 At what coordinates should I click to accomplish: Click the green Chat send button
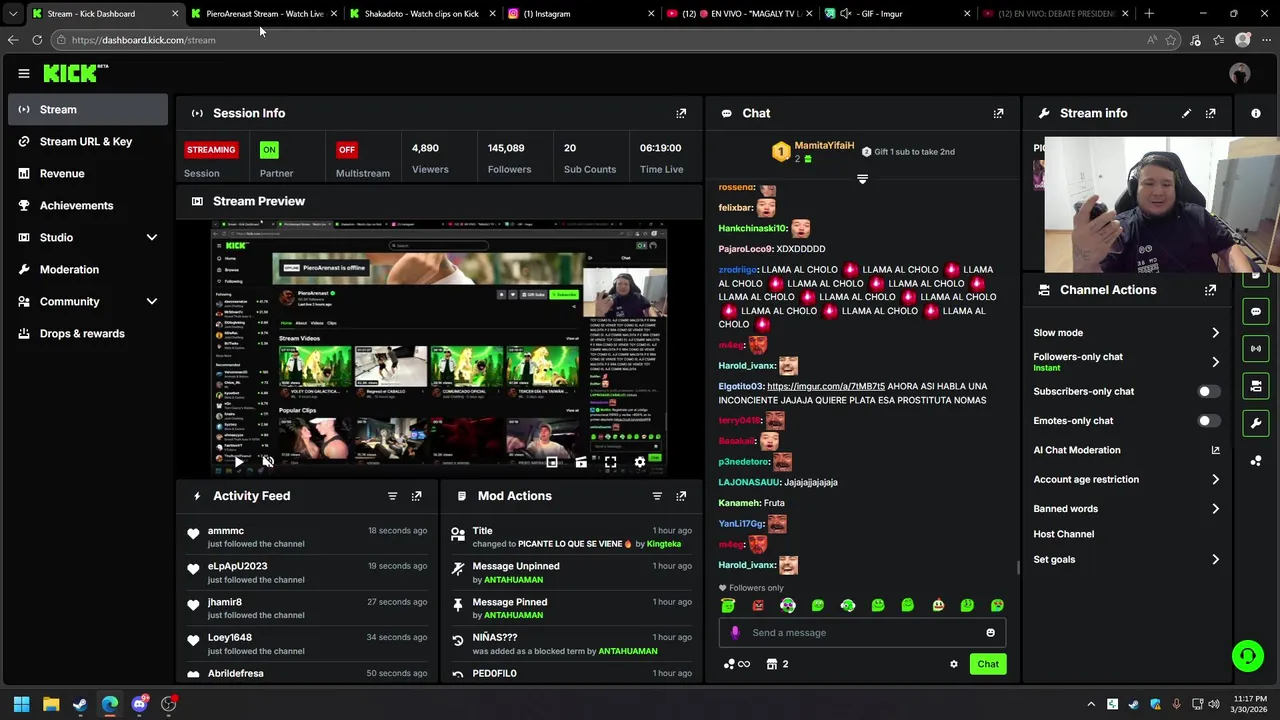pos(988,664)
